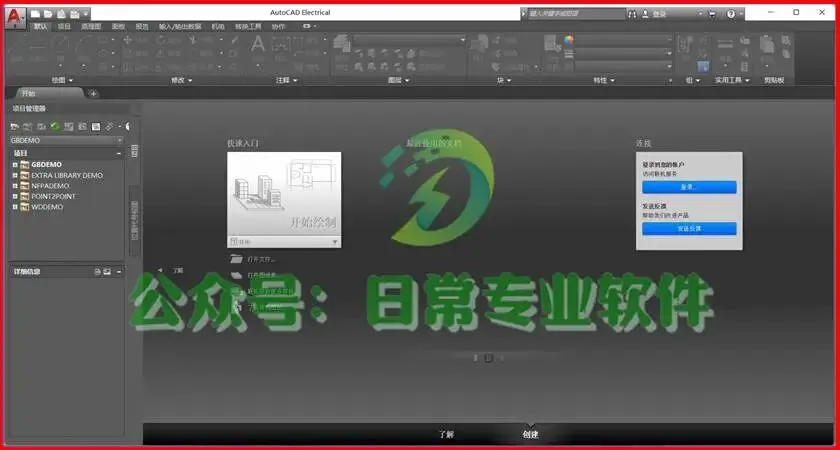This screenshot has height=450, width=840.
Task: Select the large Text (A) tool in ribbon
Action: tap(258, 45)
